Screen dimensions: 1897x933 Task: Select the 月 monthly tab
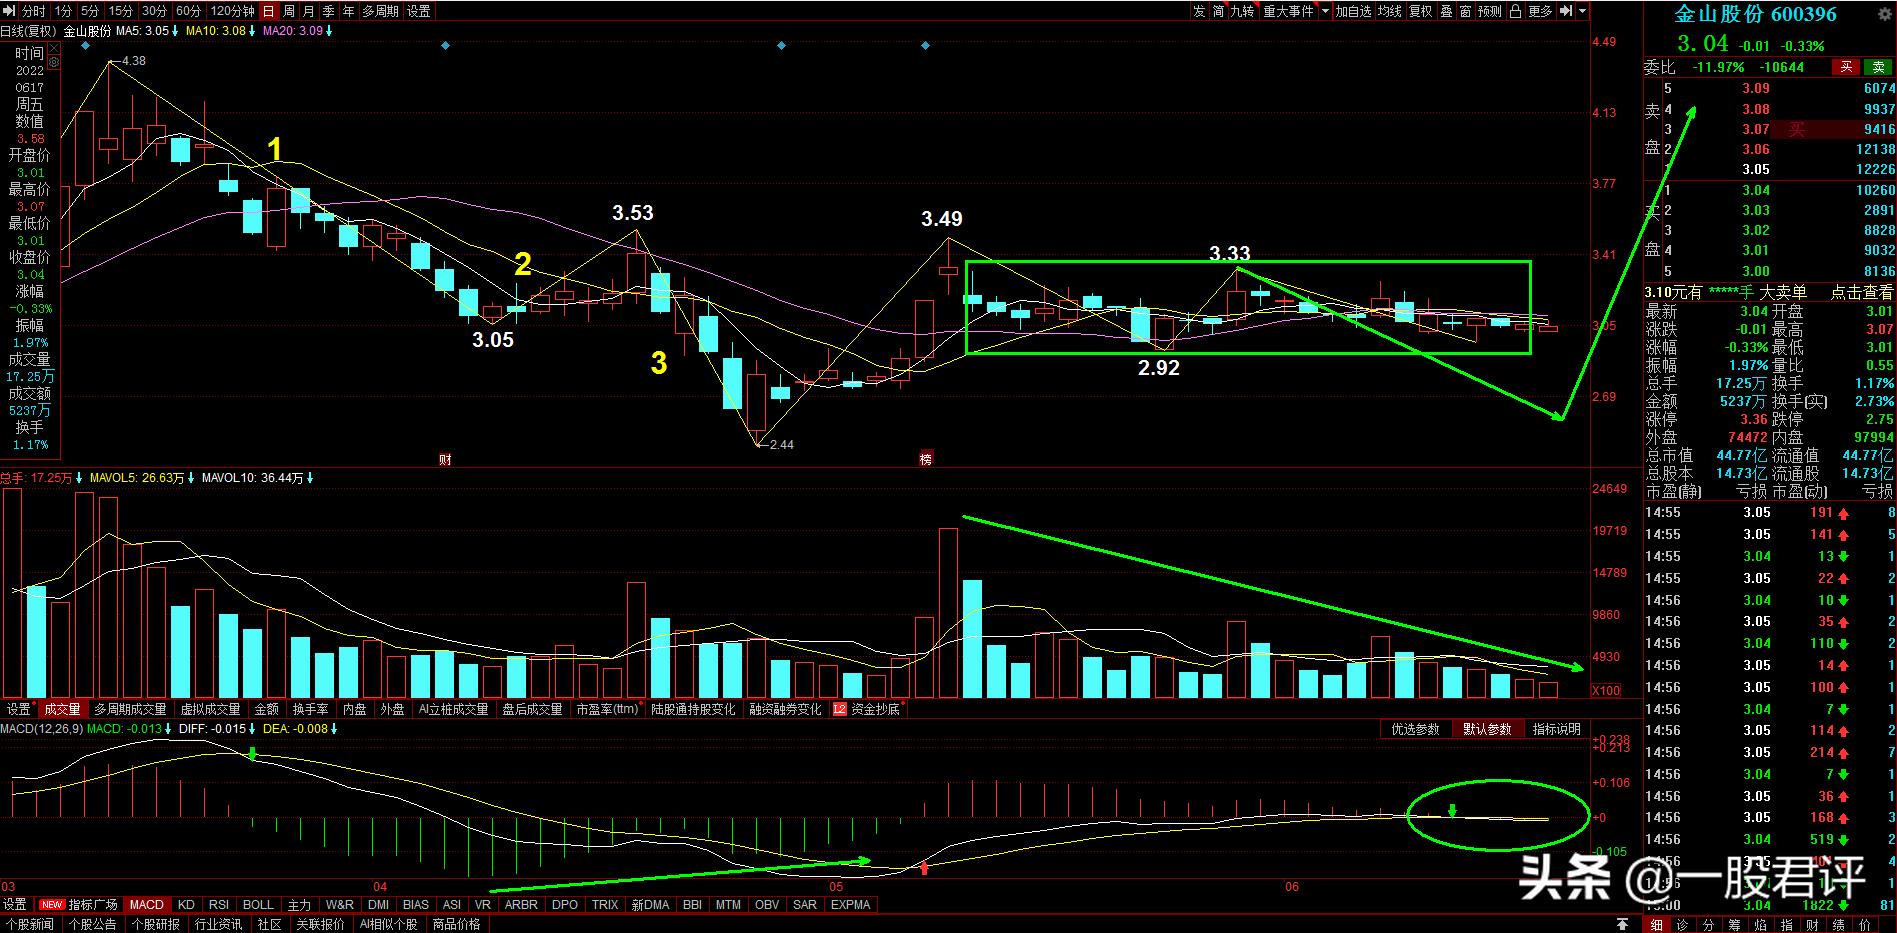coord(309,11)
